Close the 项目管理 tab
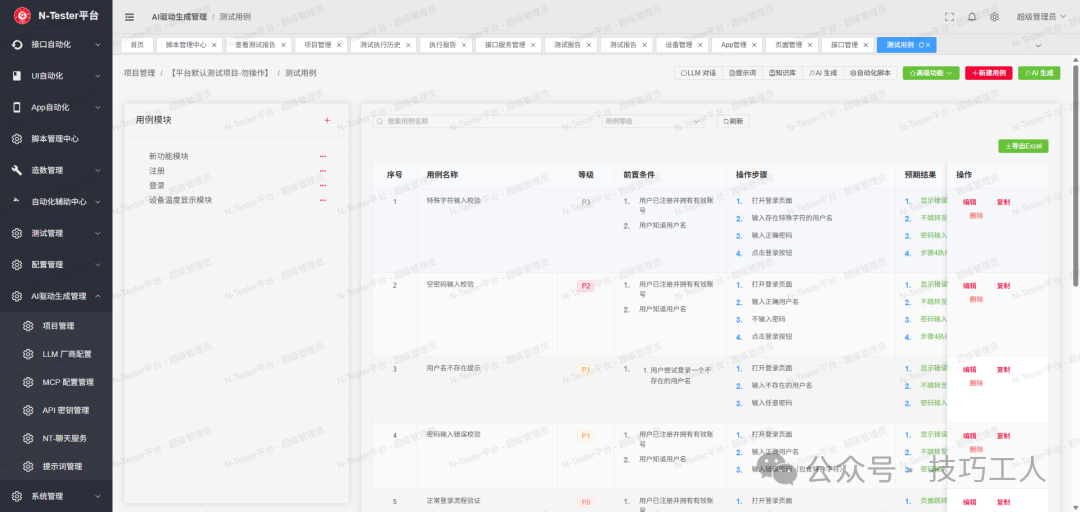1080x512 pixels. (x=339, y=45)
